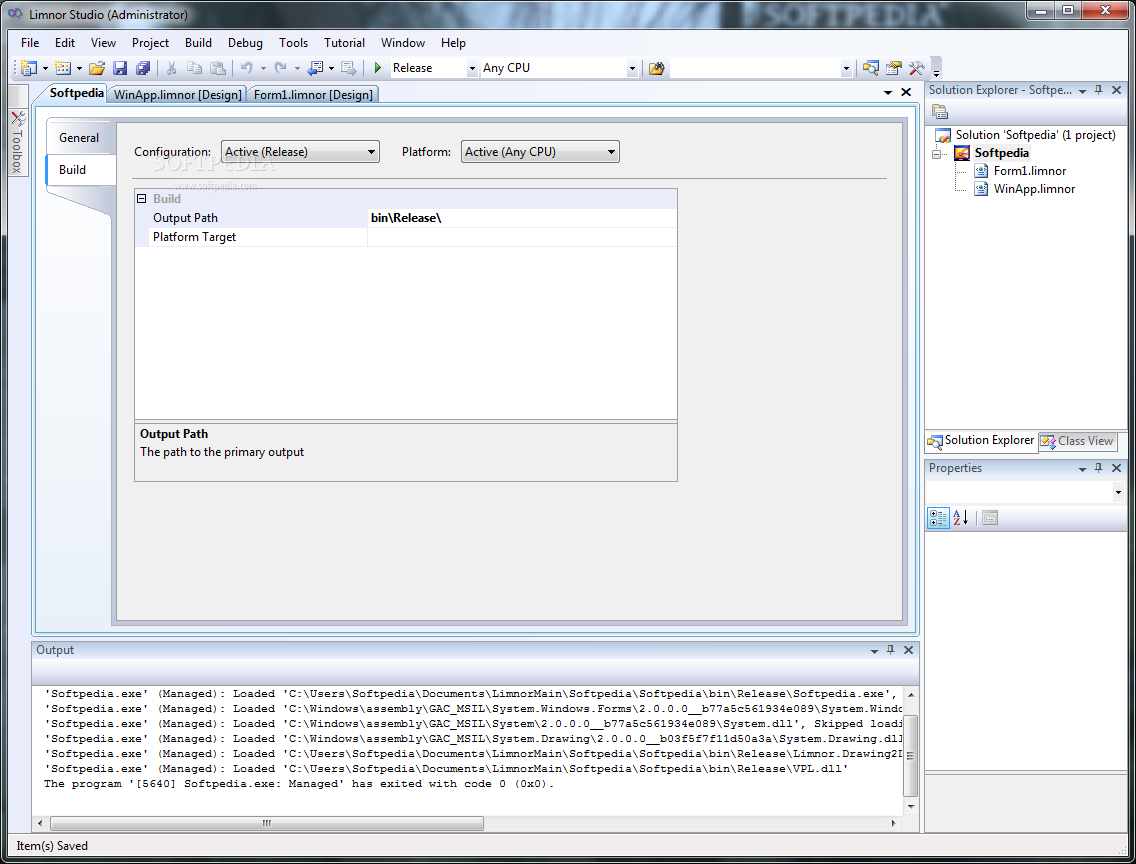1136x864 pixels.
Task: Click the Undo arrow icon
Action: click(x=247, y=68)
